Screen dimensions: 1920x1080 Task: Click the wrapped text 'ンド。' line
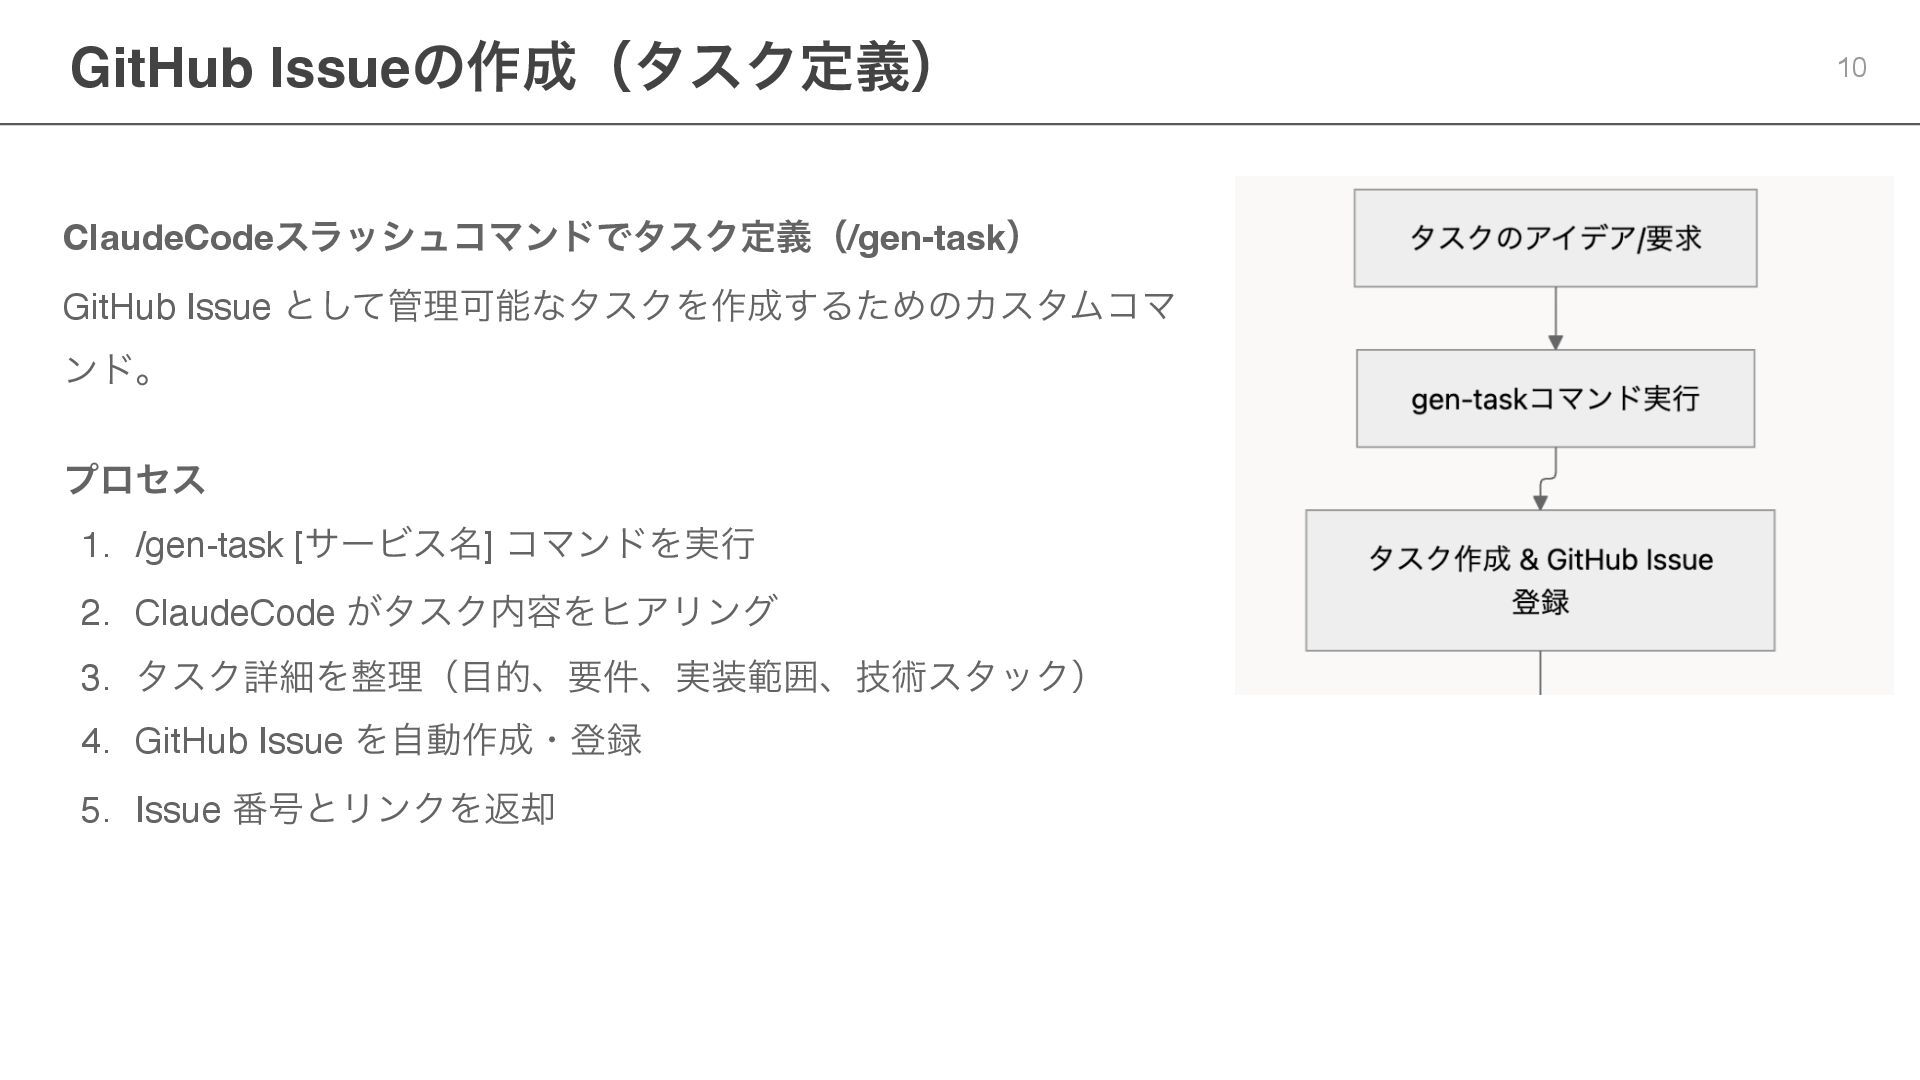coord(108,370)
